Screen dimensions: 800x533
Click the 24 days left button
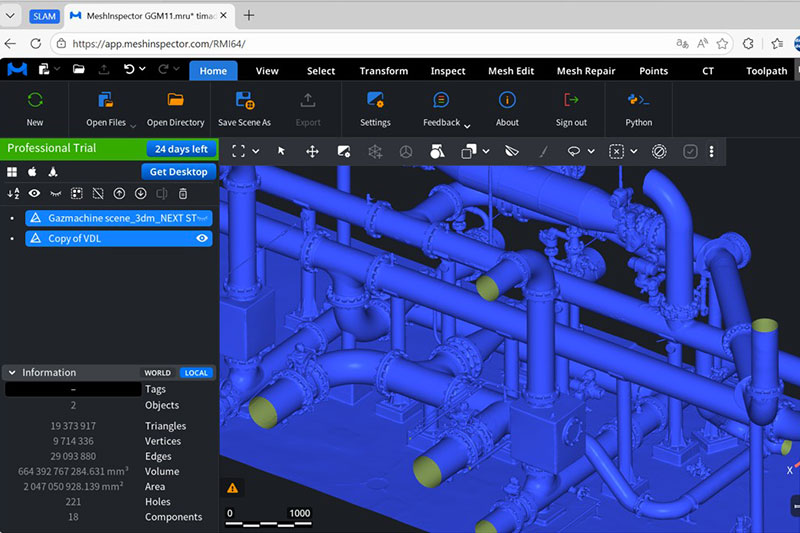point(180,149)
